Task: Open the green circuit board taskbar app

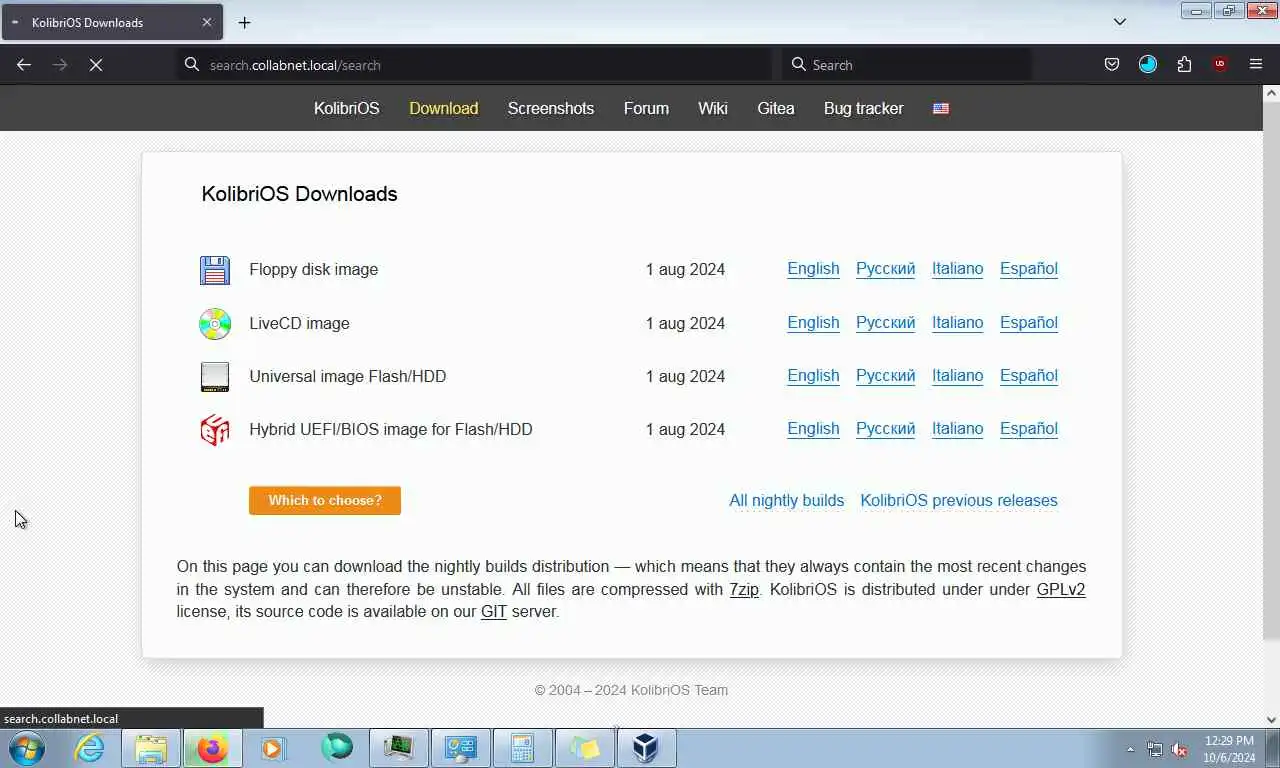Action: [x=399, y=748]
